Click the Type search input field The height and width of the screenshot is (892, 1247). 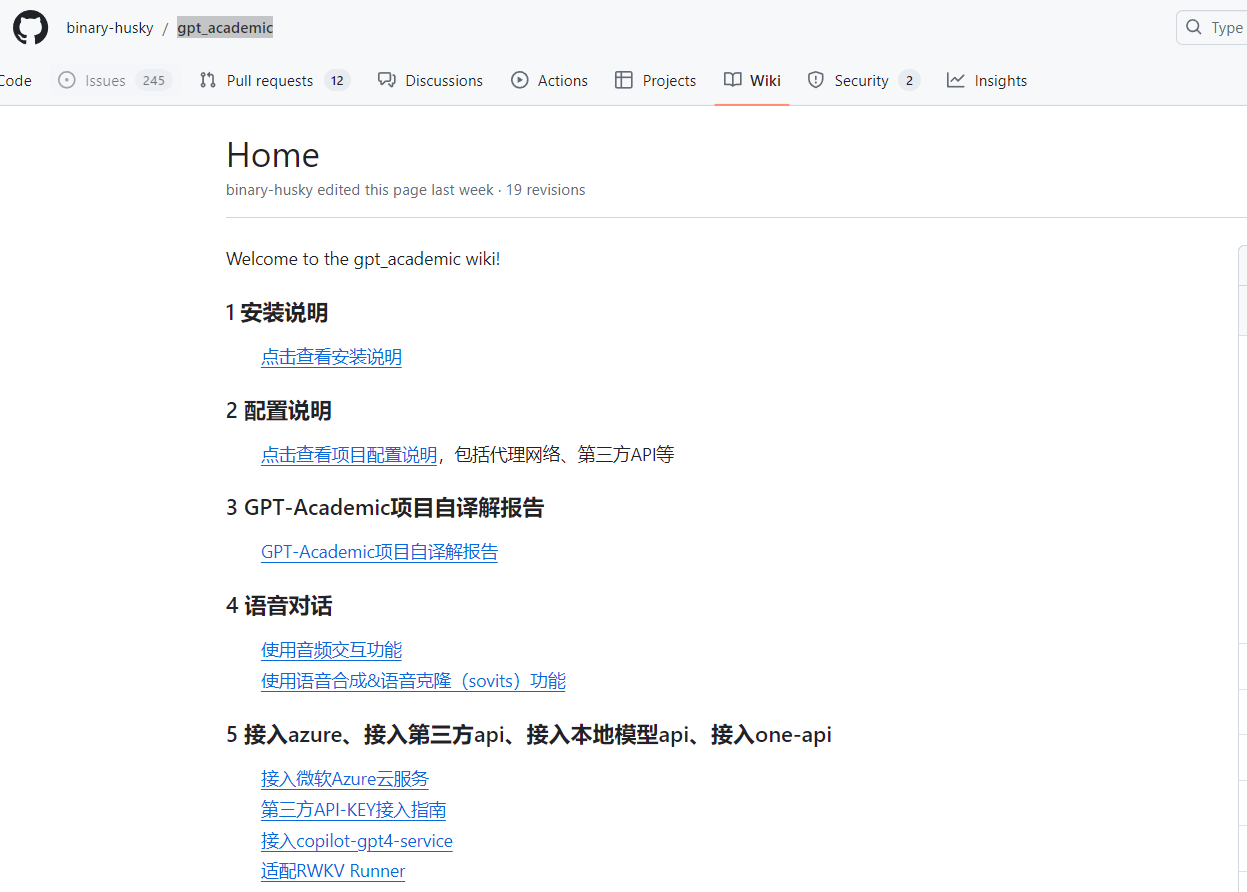coord(1225,27)
